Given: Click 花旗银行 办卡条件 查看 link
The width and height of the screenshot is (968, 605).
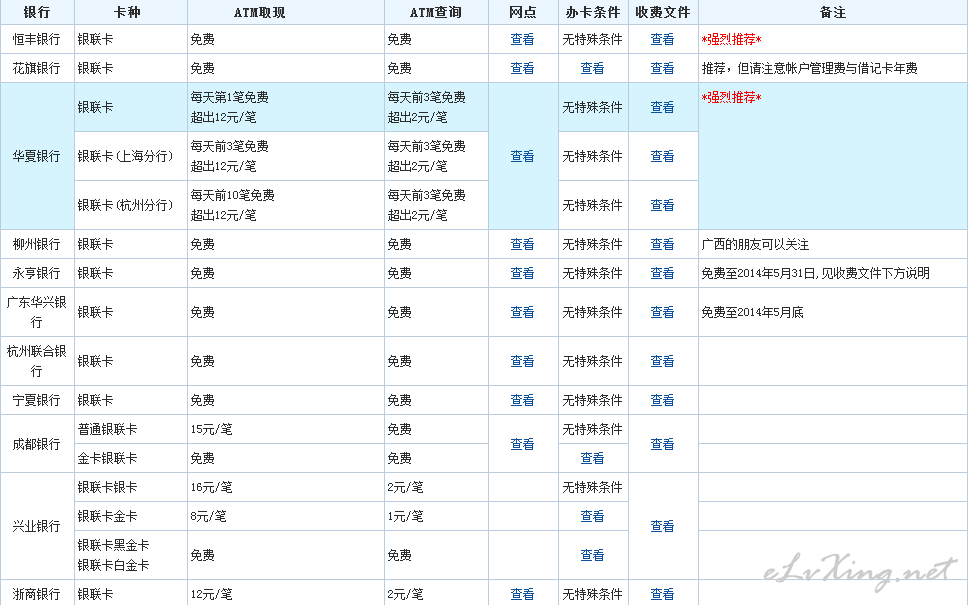Looking at the screenshot, I should pyautogui.click(x=592, y=69).
